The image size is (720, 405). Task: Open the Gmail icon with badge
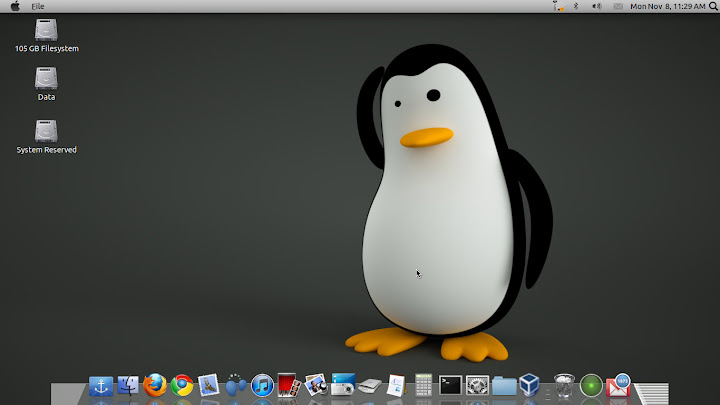click(618, 385)
